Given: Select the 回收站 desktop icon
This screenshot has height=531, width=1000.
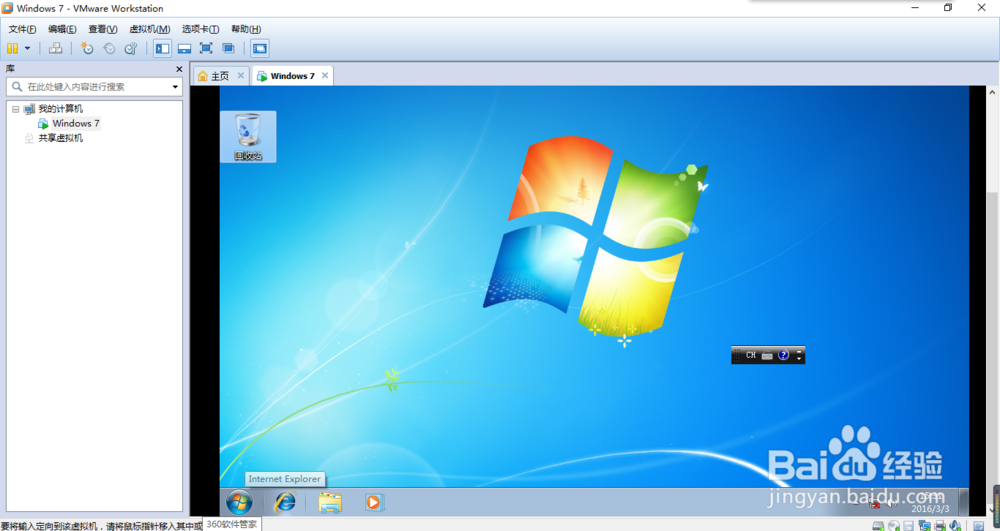Looking at the screenshot, I should [248, 136].
